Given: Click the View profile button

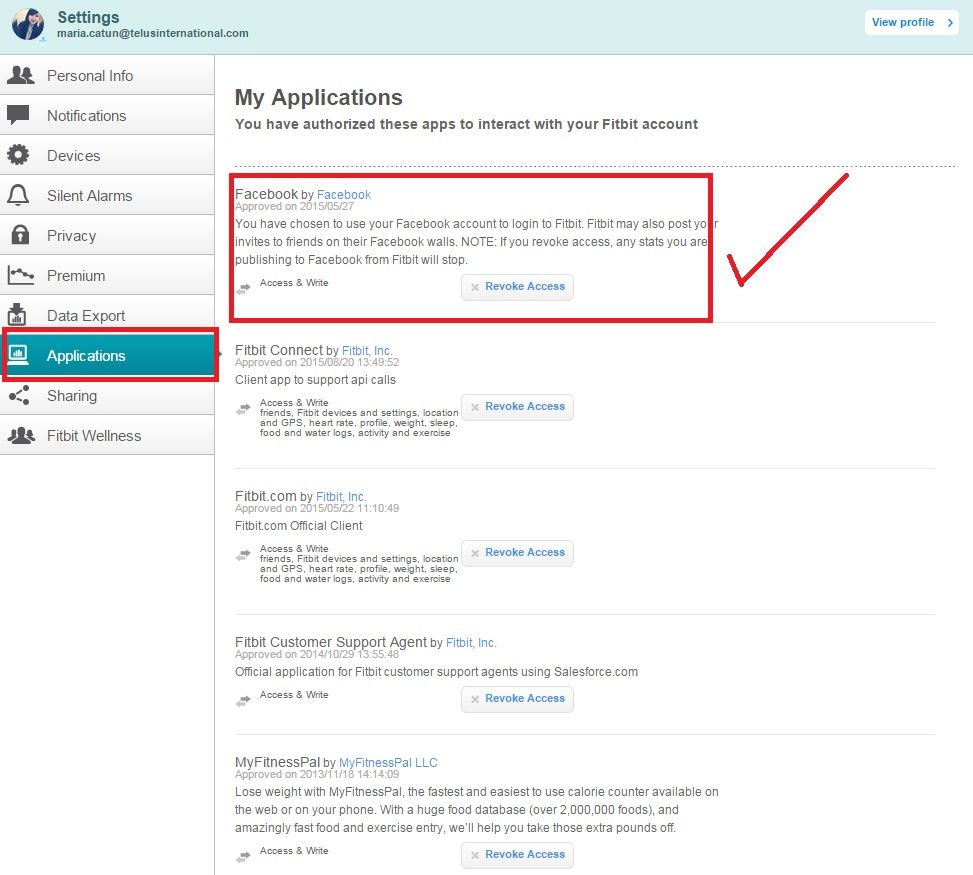Looking at the screenshot, I should pos(912,22).
